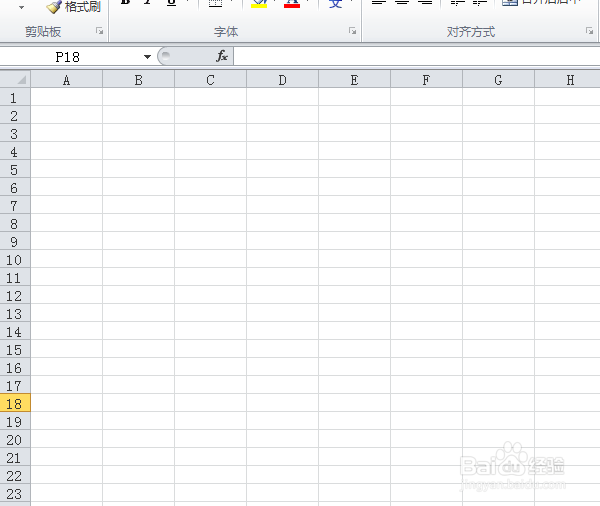Viewport: 600px width, 506px height.
Task: Apply the yellow fill color
Action: (x=259, y=4)
